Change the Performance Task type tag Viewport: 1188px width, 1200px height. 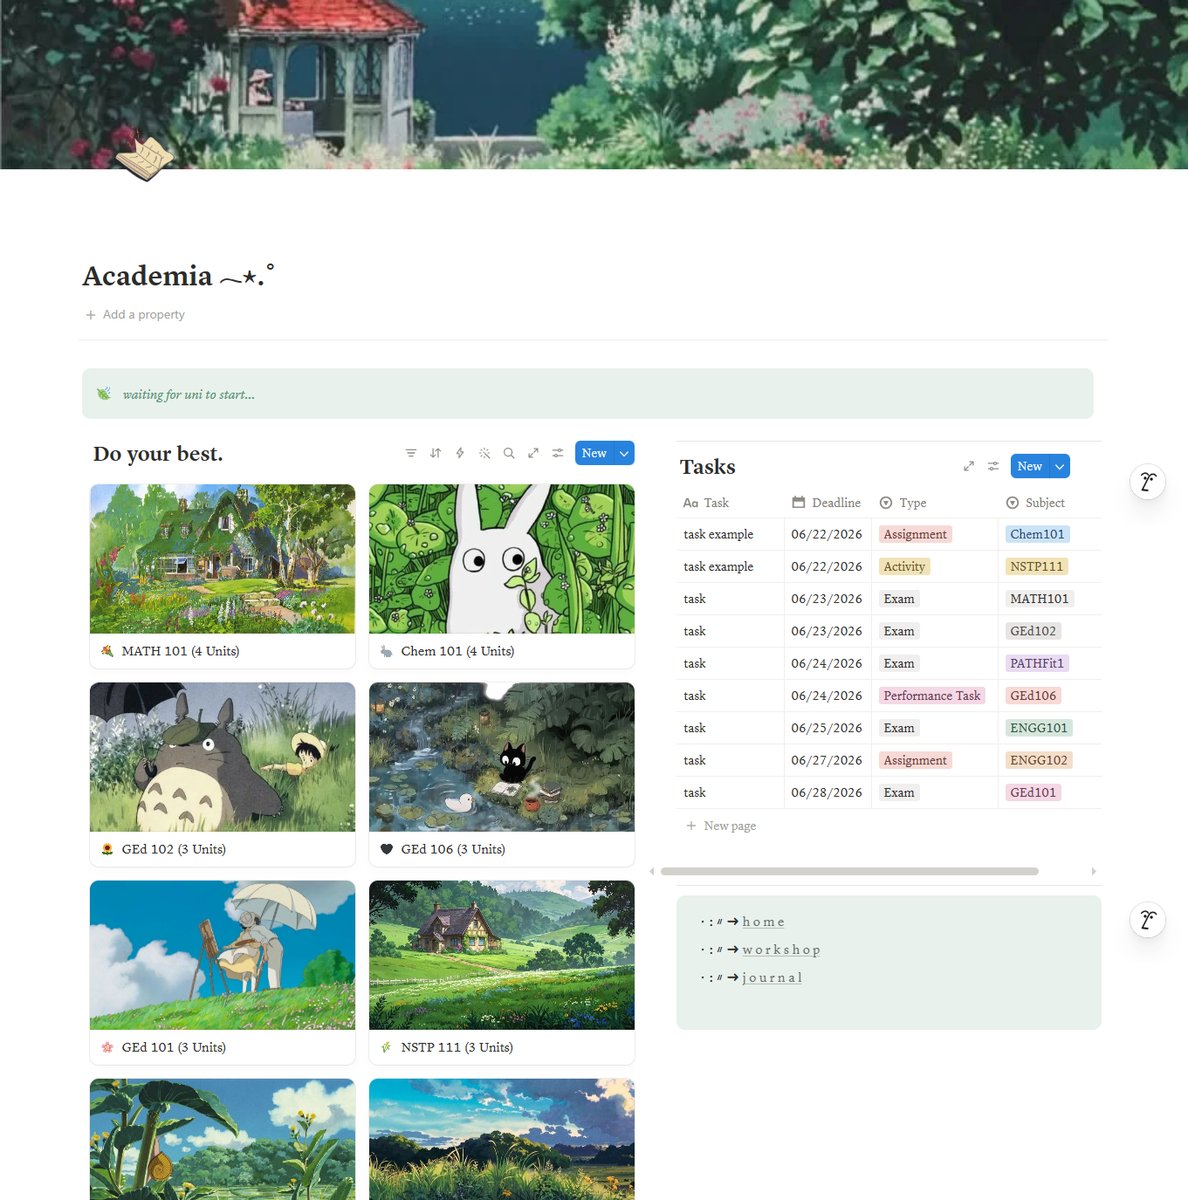(932, 696)
